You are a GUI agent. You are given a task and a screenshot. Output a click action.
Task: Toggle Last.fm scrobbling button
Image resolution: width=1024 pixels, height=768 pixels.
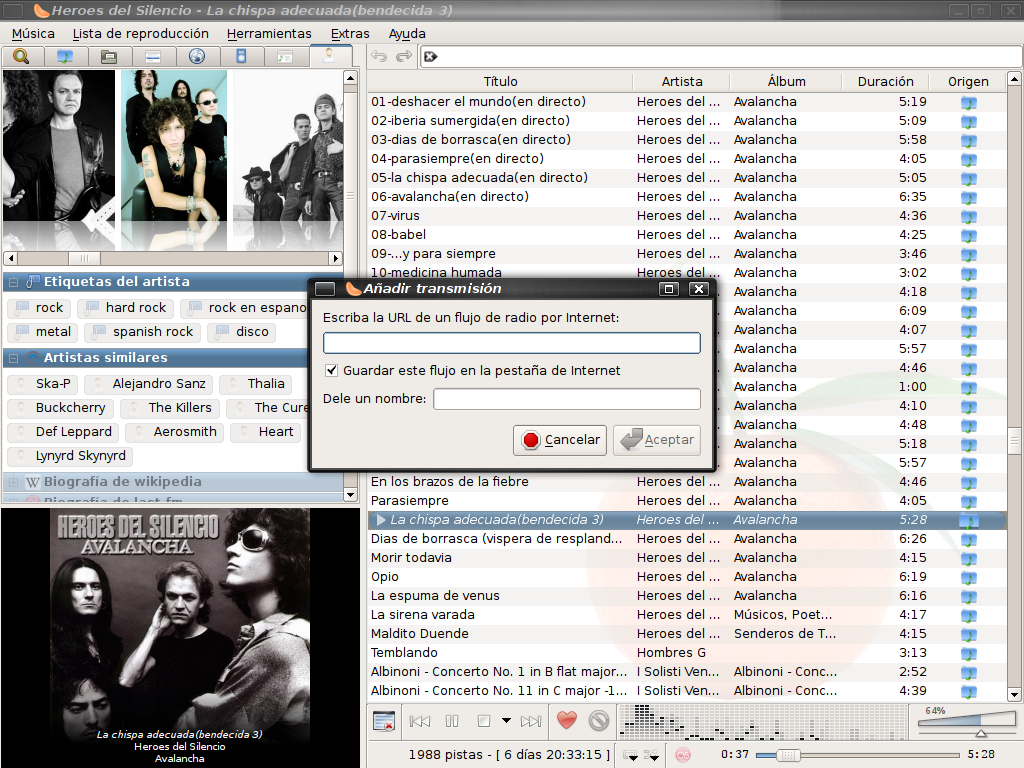click(682, 755)
